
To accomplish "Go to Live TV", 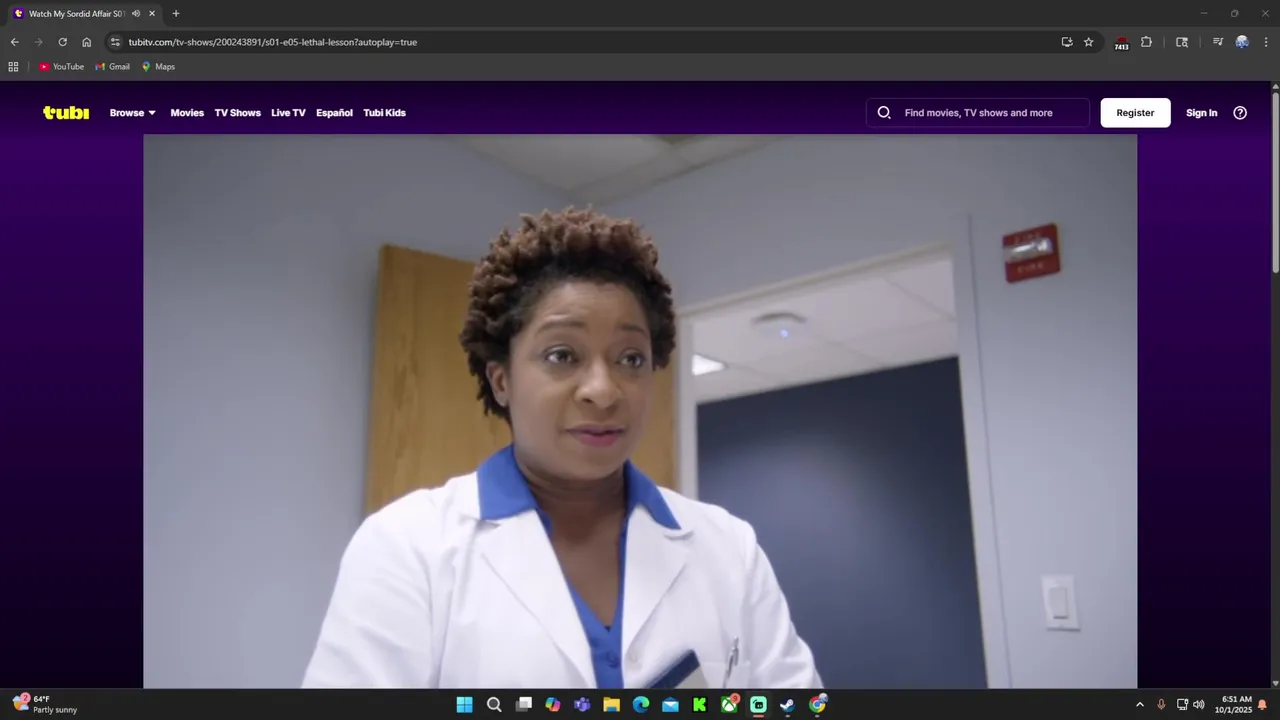I will (288, 113).
